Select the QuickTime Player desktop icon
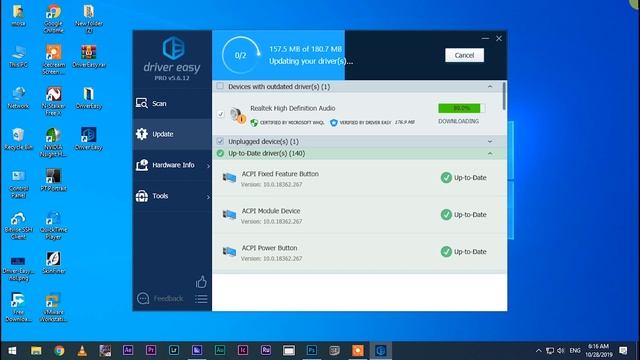 [53, 225]
